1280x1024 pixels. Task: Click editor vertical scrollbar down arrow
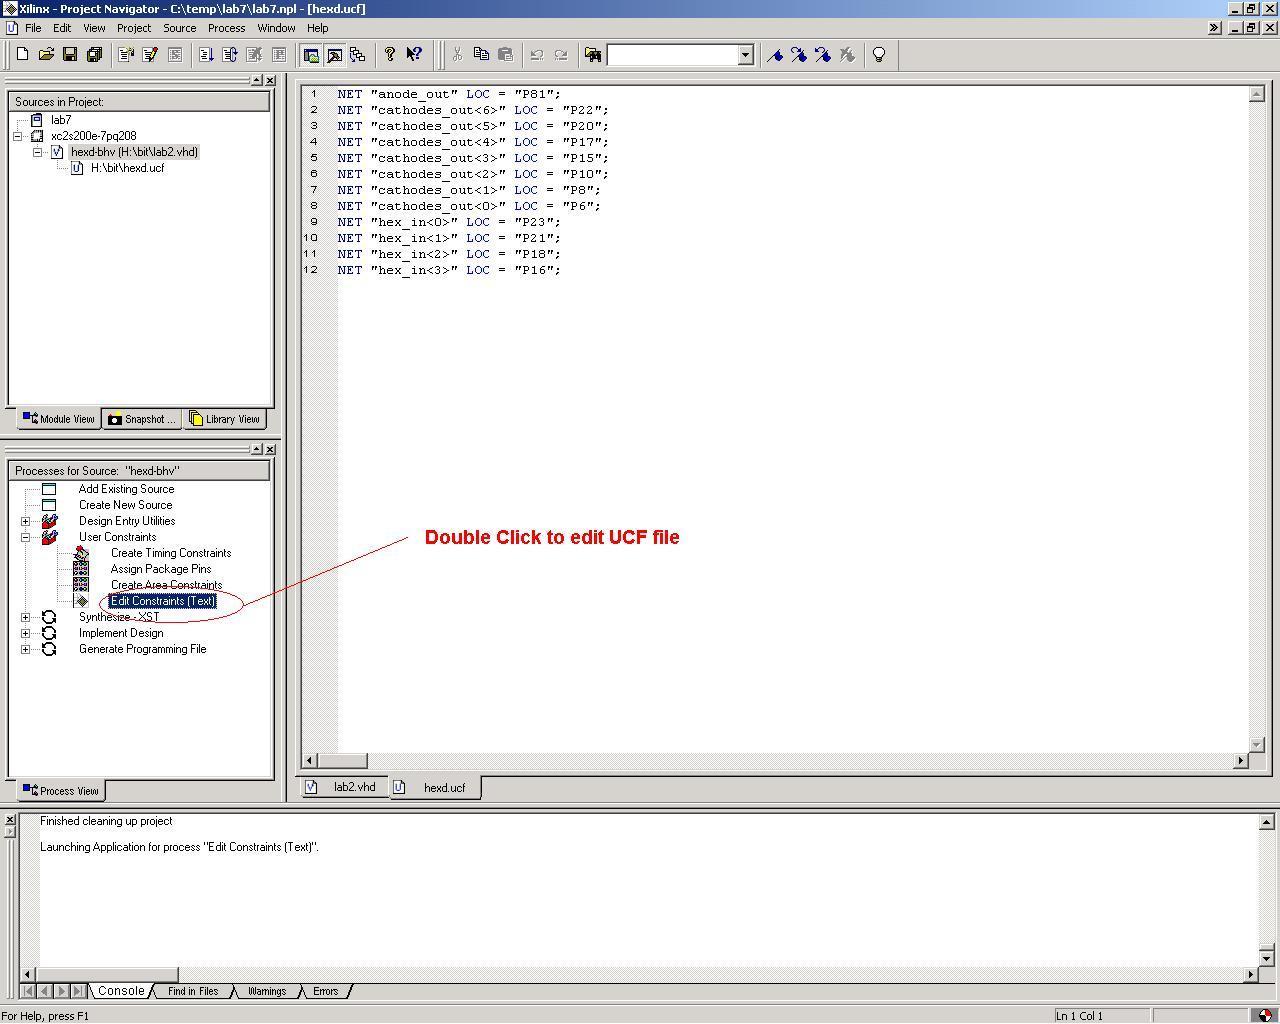point(1257,744)
